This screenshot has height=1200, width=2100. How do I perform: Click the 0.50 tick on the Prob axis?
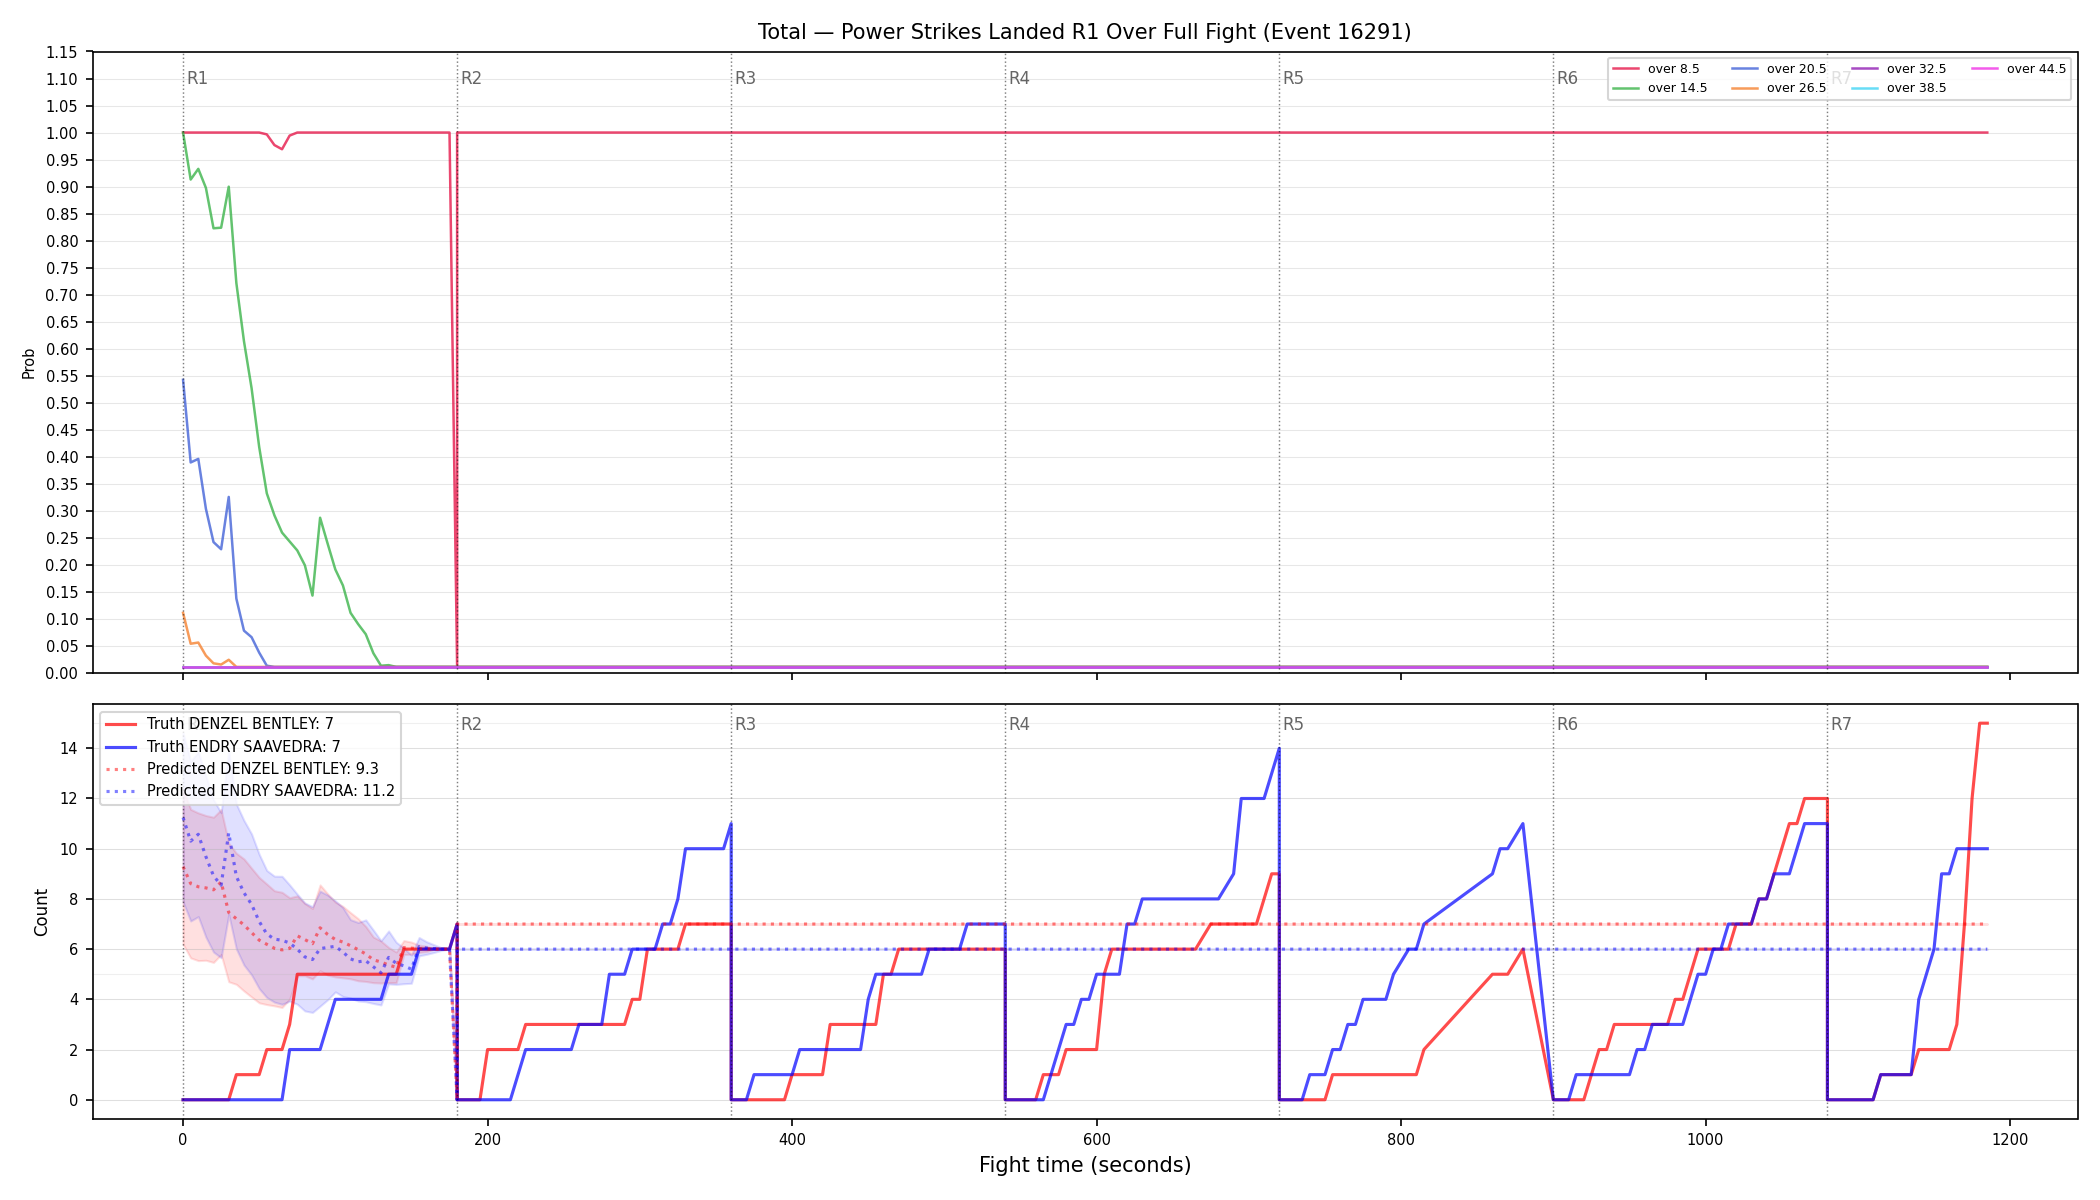click(63, 403)
